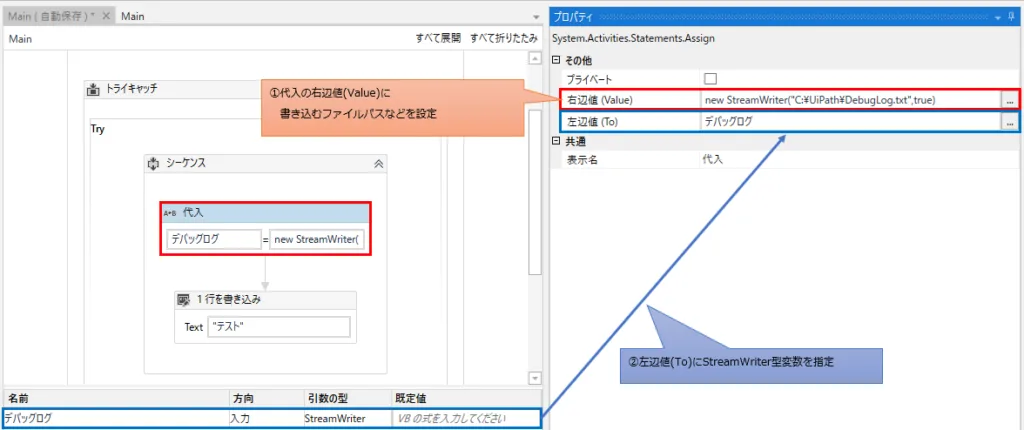Image resolution: width=1024 pixels, height=430 pixels.
Task: Click the Main breadcrumb in designer
Action: pos(20,39)
